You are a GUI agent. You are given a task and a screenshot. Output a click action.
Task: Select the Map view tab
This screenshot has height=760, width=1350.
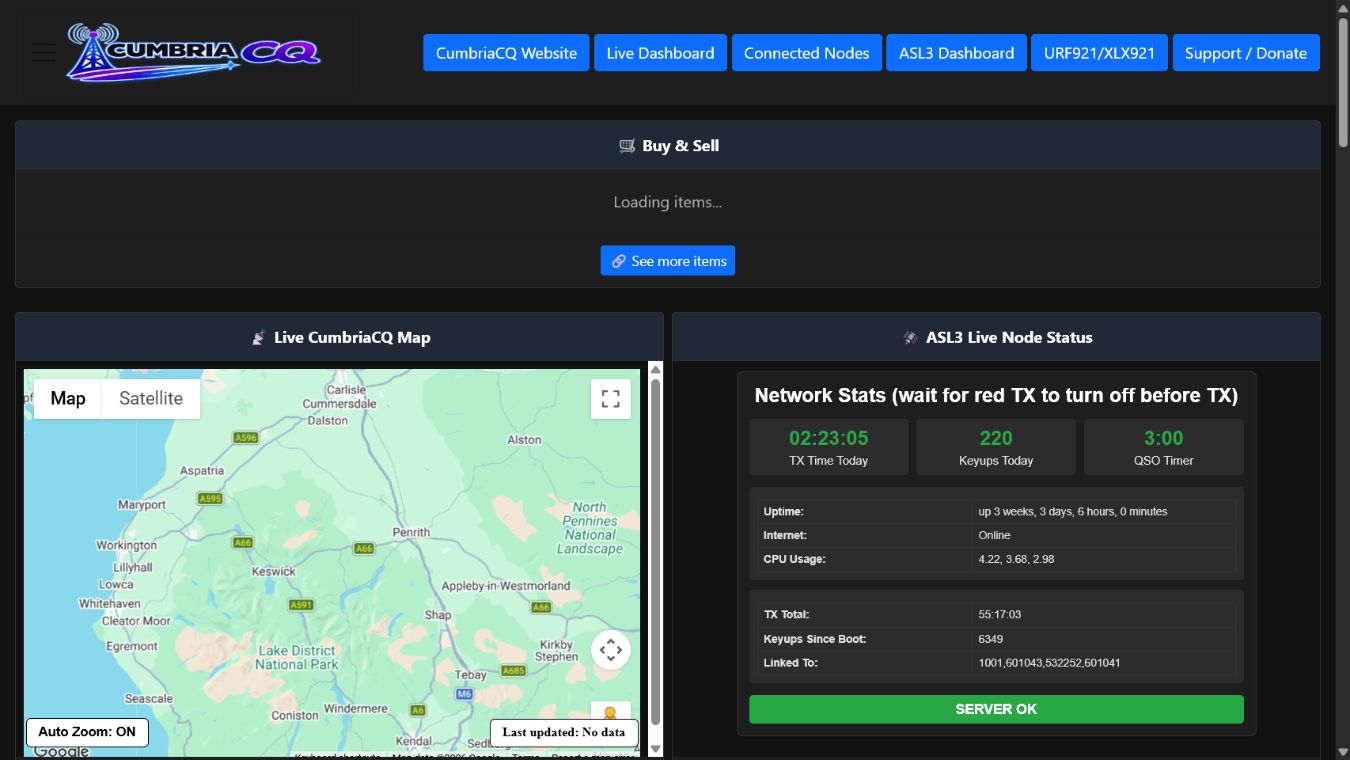[x=68, y=398]
